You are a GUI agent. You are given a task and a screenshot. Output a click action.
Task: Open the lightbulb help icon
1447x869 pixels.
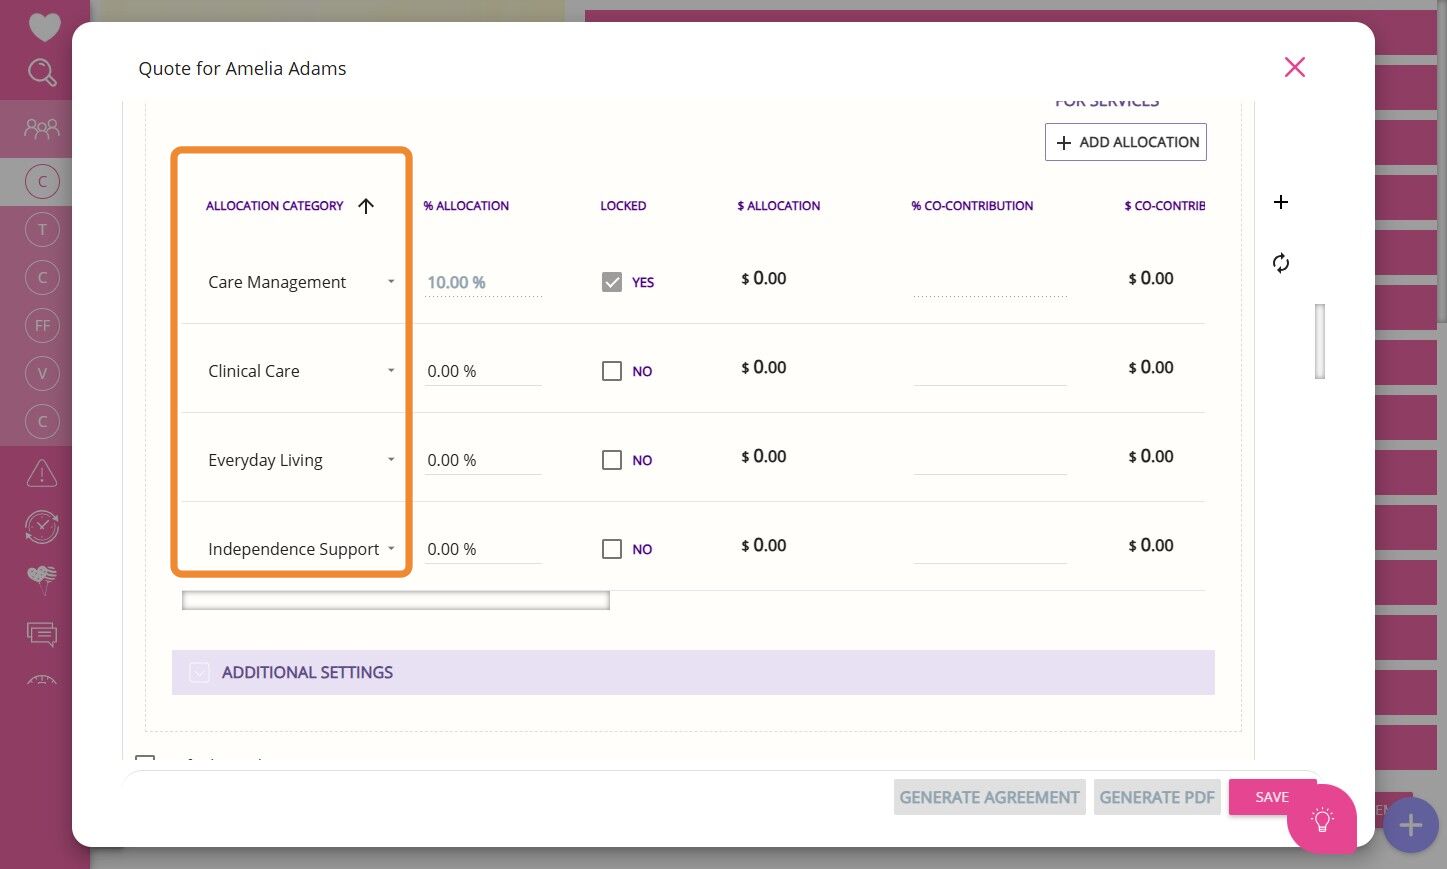[1322, 820]
